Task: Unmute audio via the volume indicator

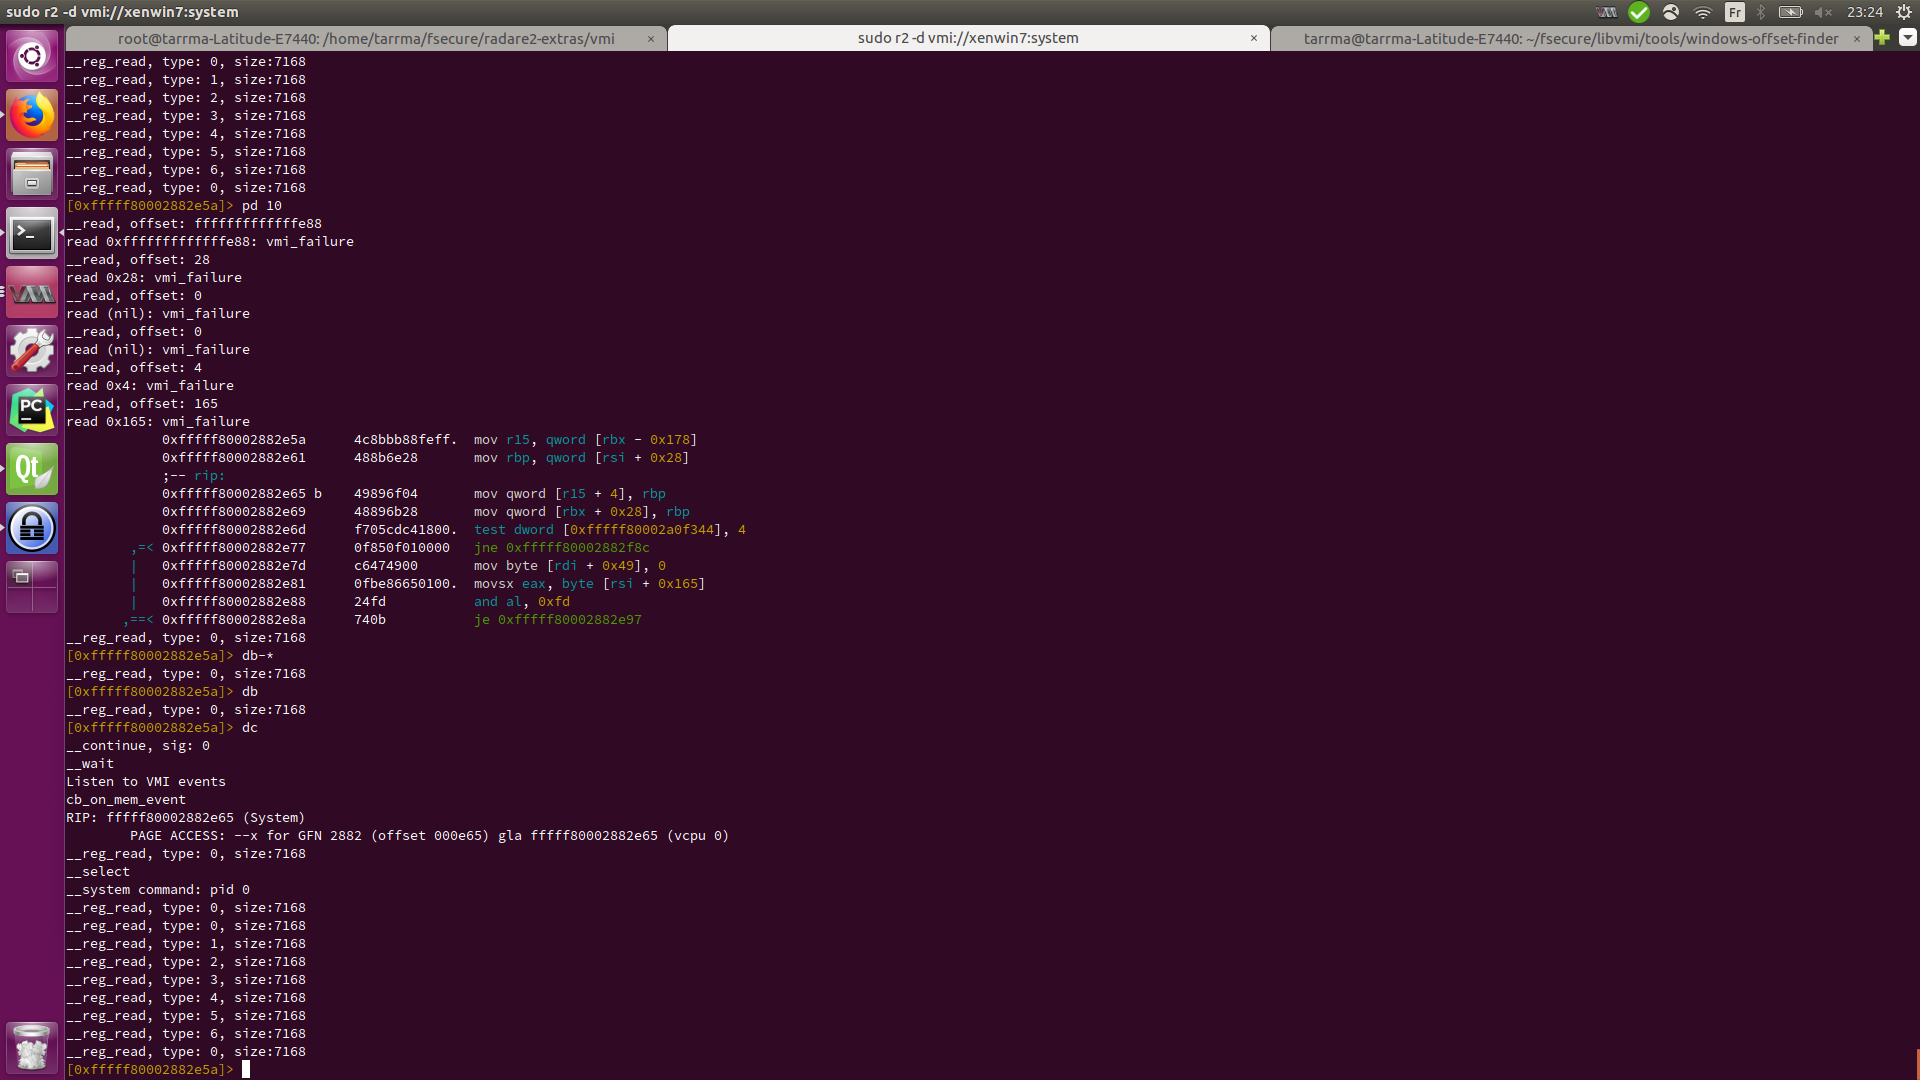Action: (1824, 13)
